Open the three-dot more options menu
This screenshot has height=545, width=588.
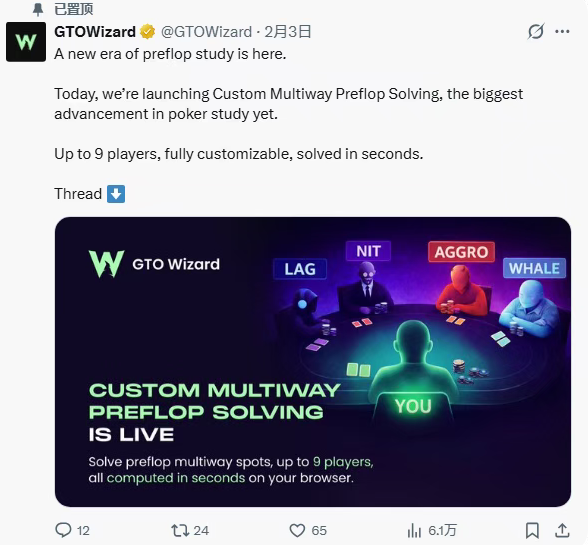(562, 32)
